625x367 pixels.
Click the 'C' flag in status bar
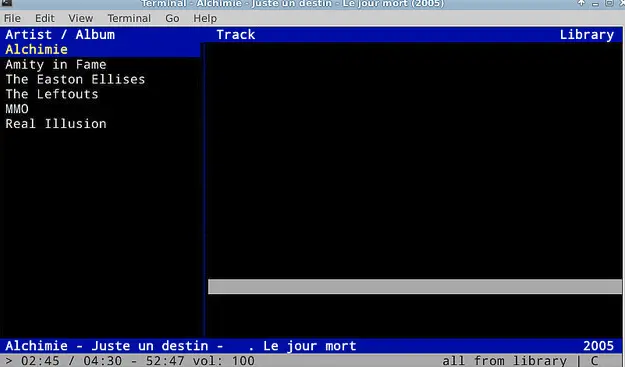click(594, 361)
